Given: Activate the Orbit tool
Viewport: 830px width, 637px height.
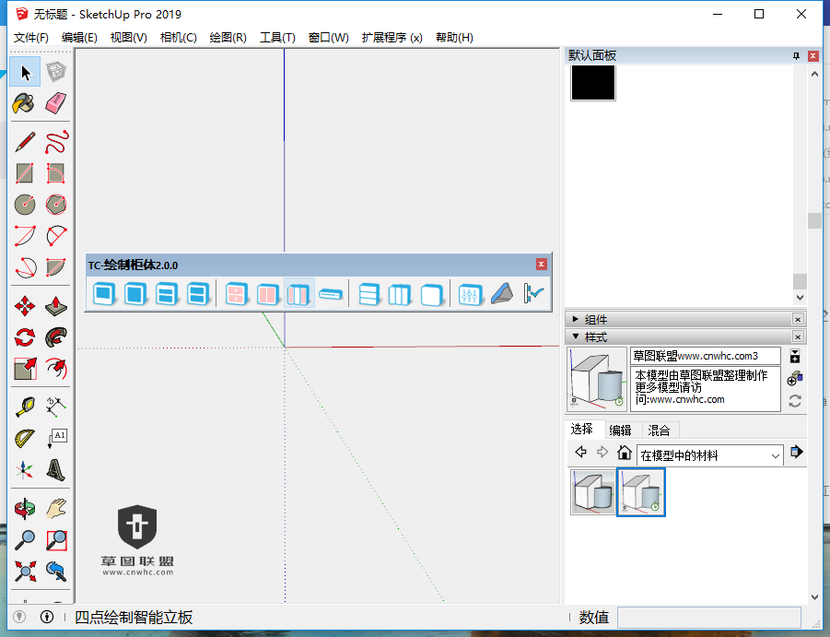Looking at the screenshot, I should (25, 509).
